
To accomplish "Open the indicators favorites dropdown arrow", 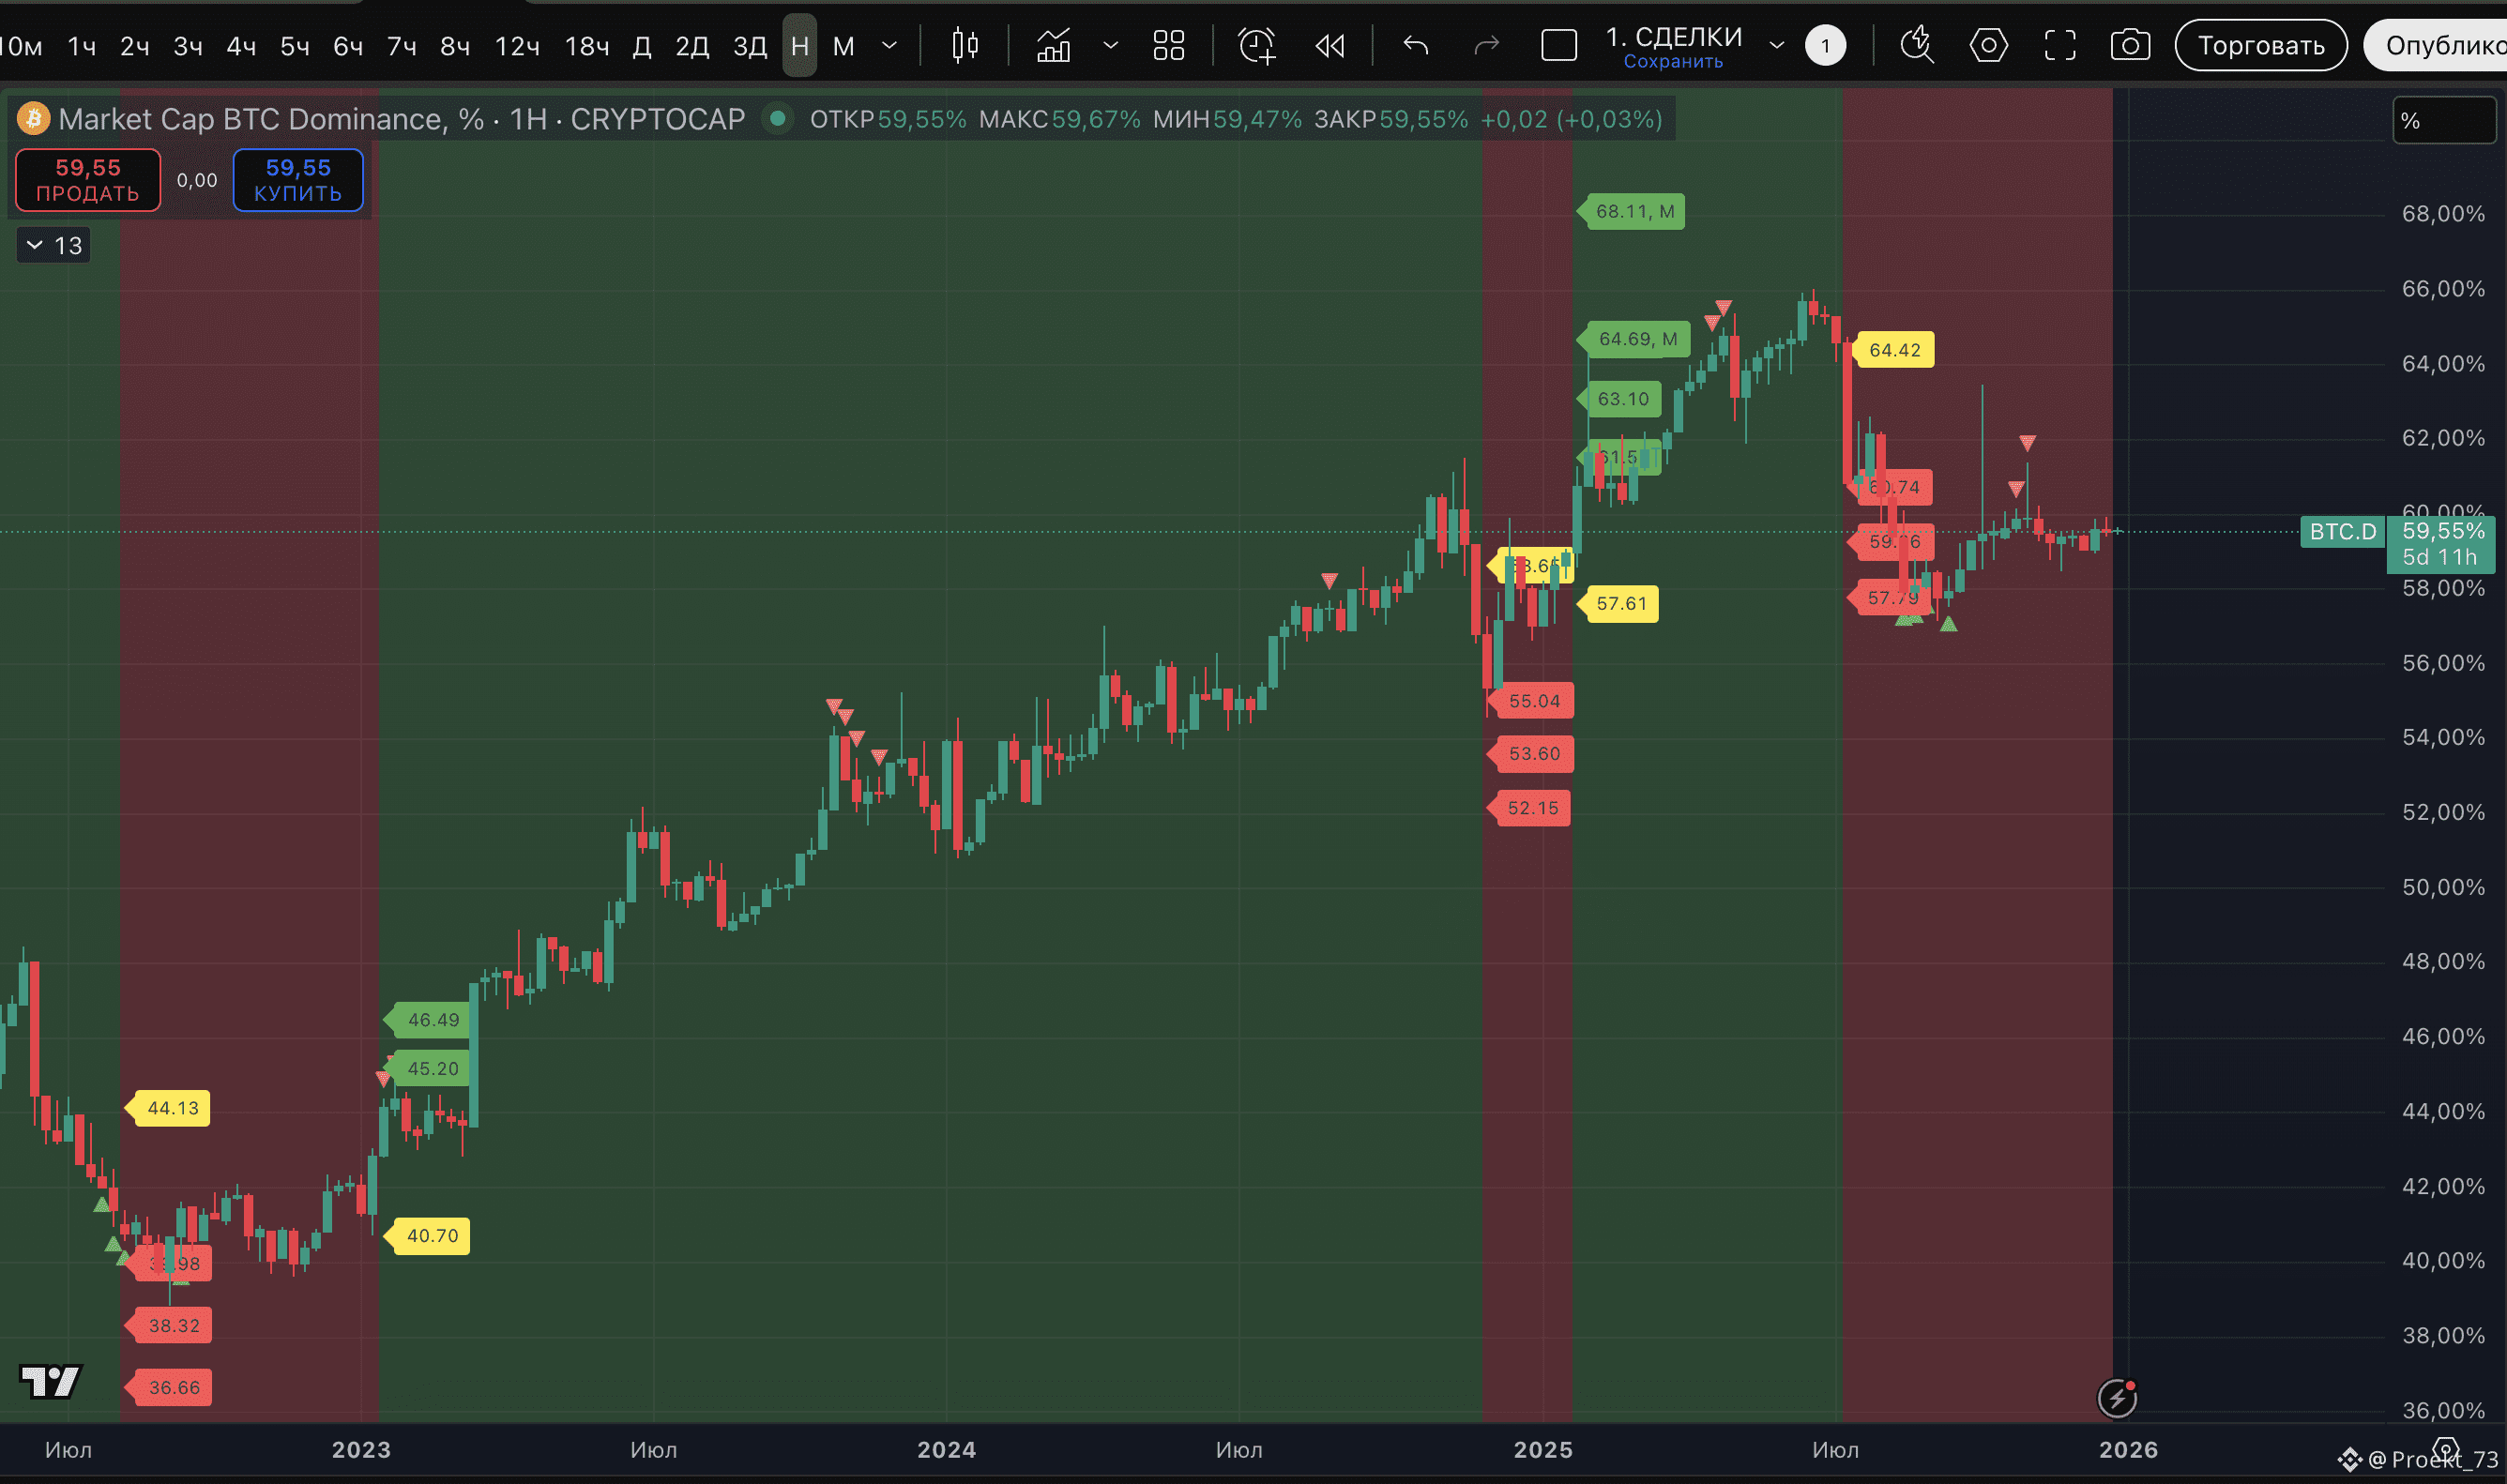I will click(1110, 46).
